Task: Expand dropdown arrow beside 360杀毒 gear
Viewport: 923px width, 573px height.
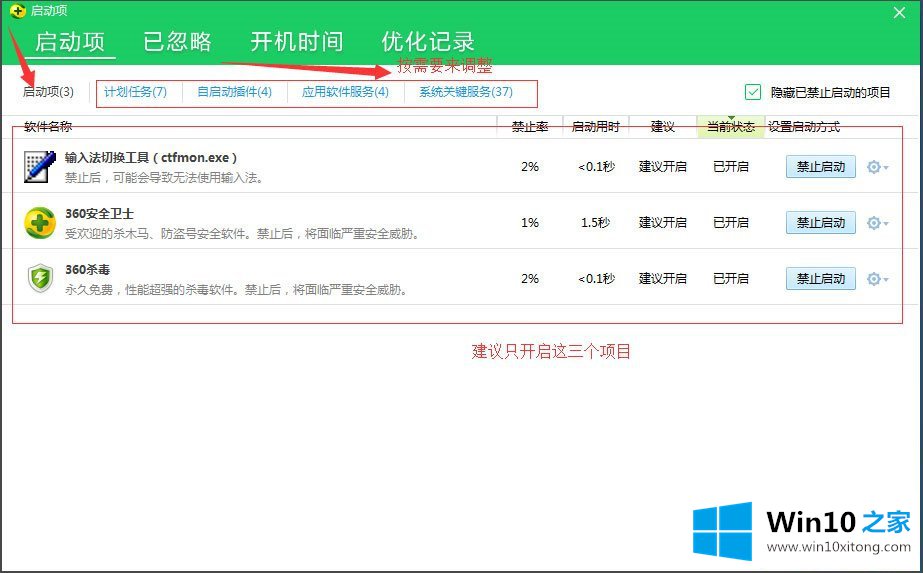Action: [886, 280]
